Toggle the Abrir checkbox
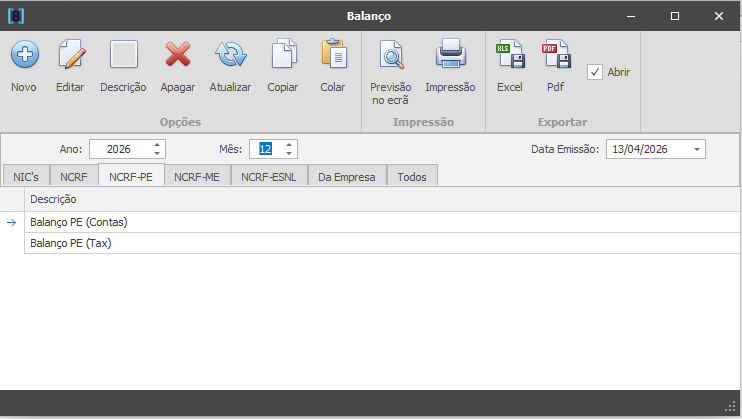Image resolution: width=742 pixels, height=419 pixels. click(x=595, y=72)
